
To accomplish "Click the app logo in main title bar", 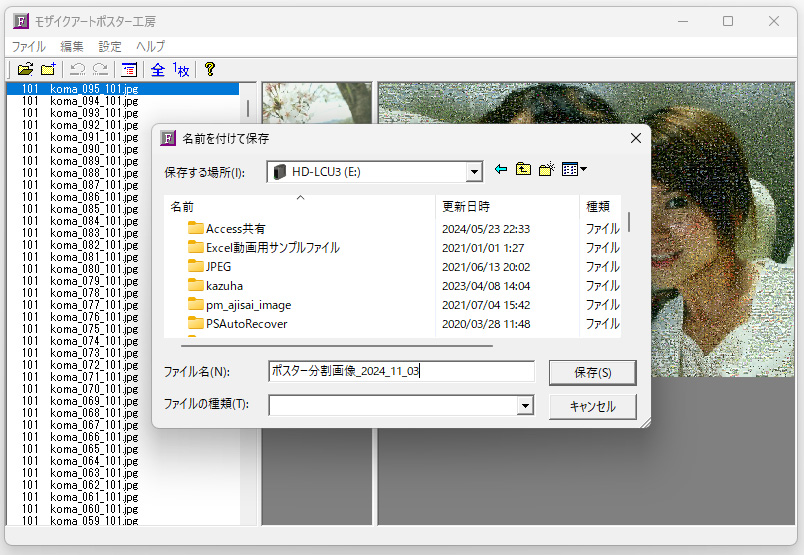I will [x=21, y=22].
